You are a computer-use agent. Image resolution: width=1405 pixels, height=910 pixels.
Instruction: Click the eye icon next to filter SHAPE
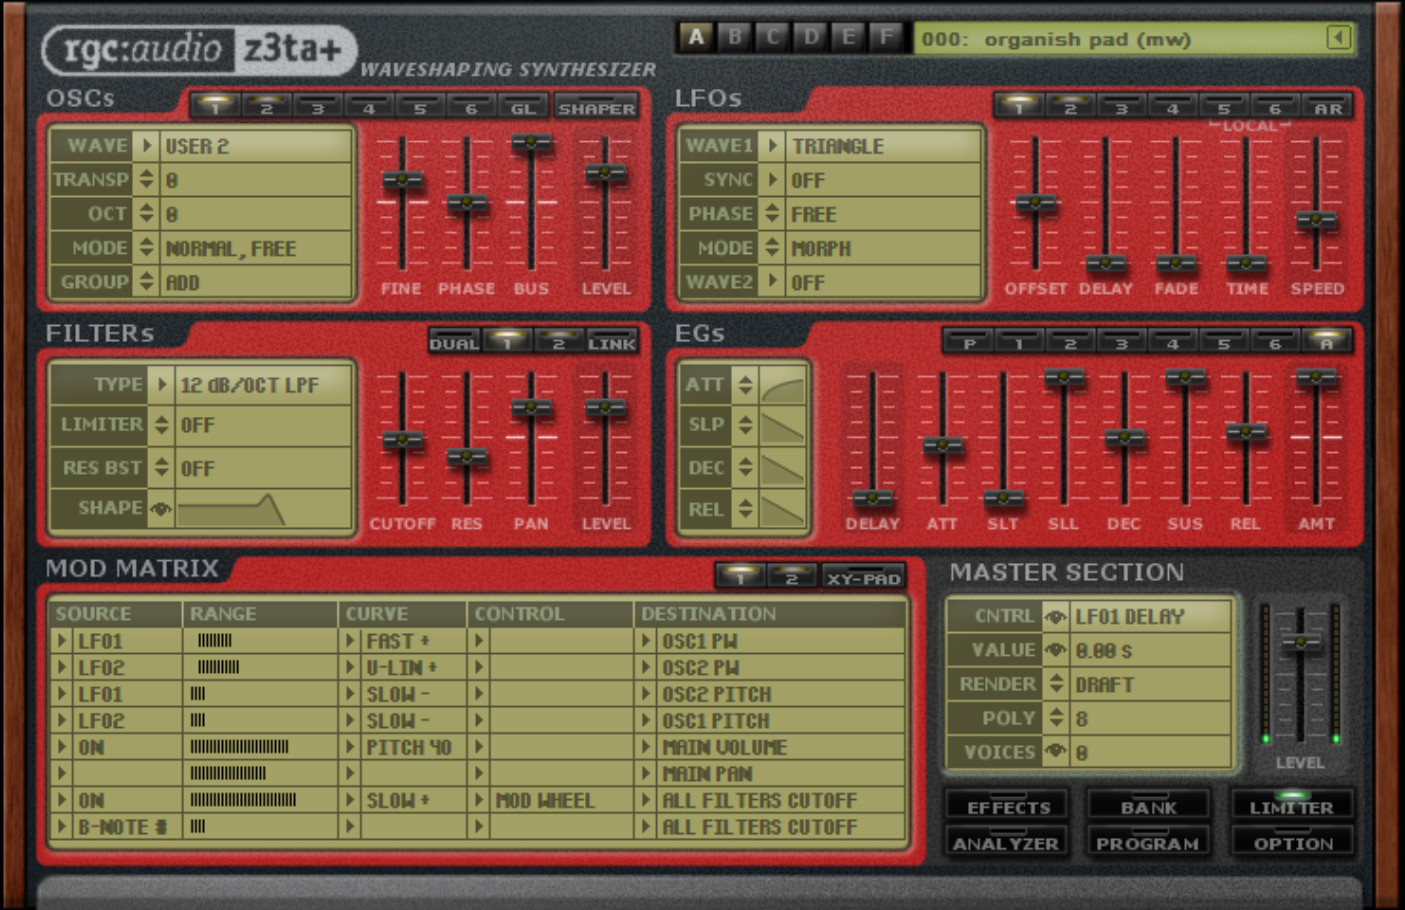coord(160,509)
